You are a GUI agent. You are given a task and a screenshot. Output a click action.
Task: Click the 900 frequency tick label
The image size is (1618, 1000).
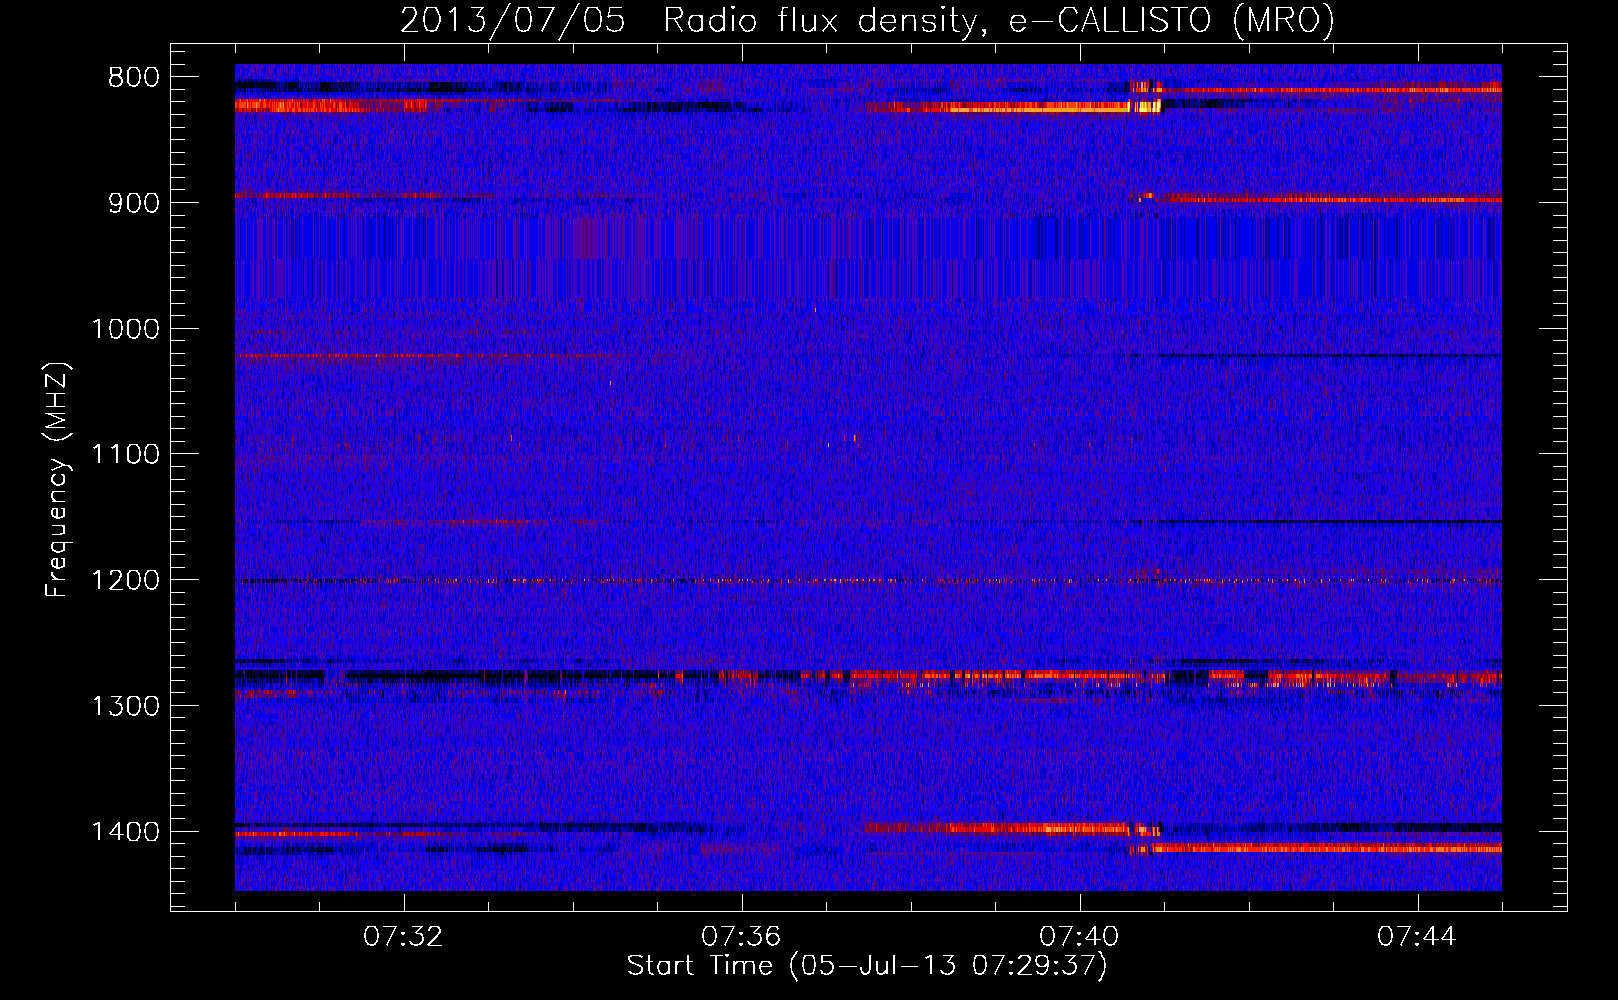pos(133,203)
